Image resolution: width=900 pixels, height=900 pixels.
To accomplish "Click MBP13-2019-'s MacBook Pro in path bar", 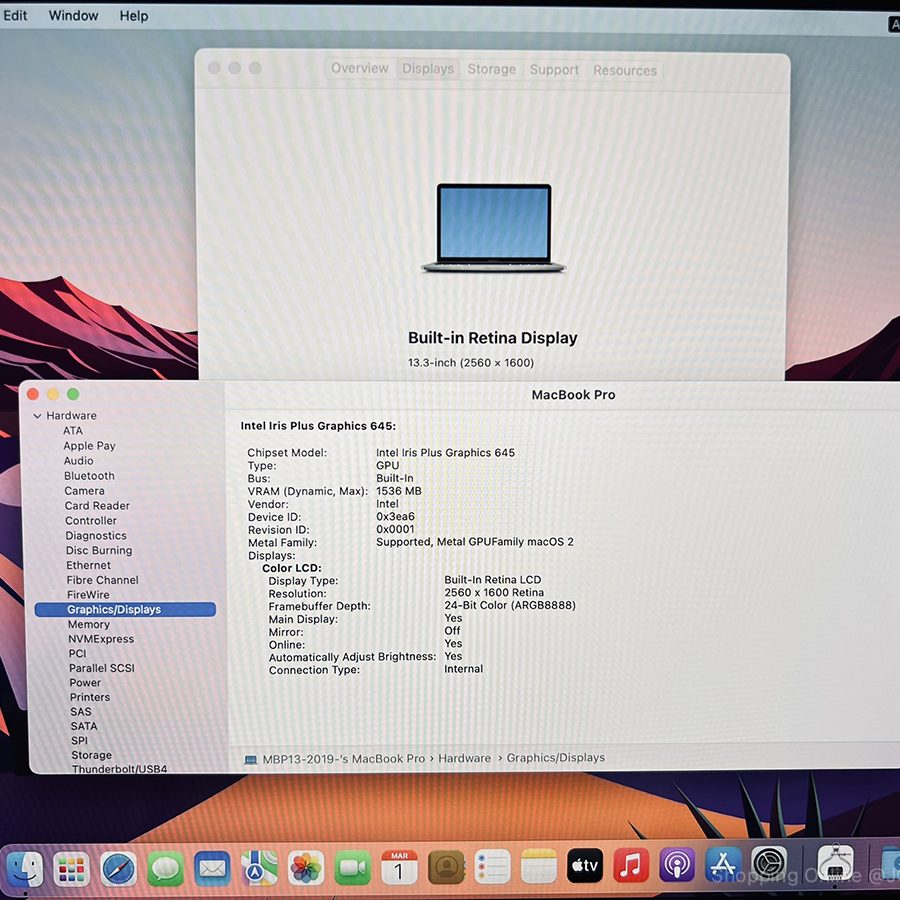I will tap(344, 759).
